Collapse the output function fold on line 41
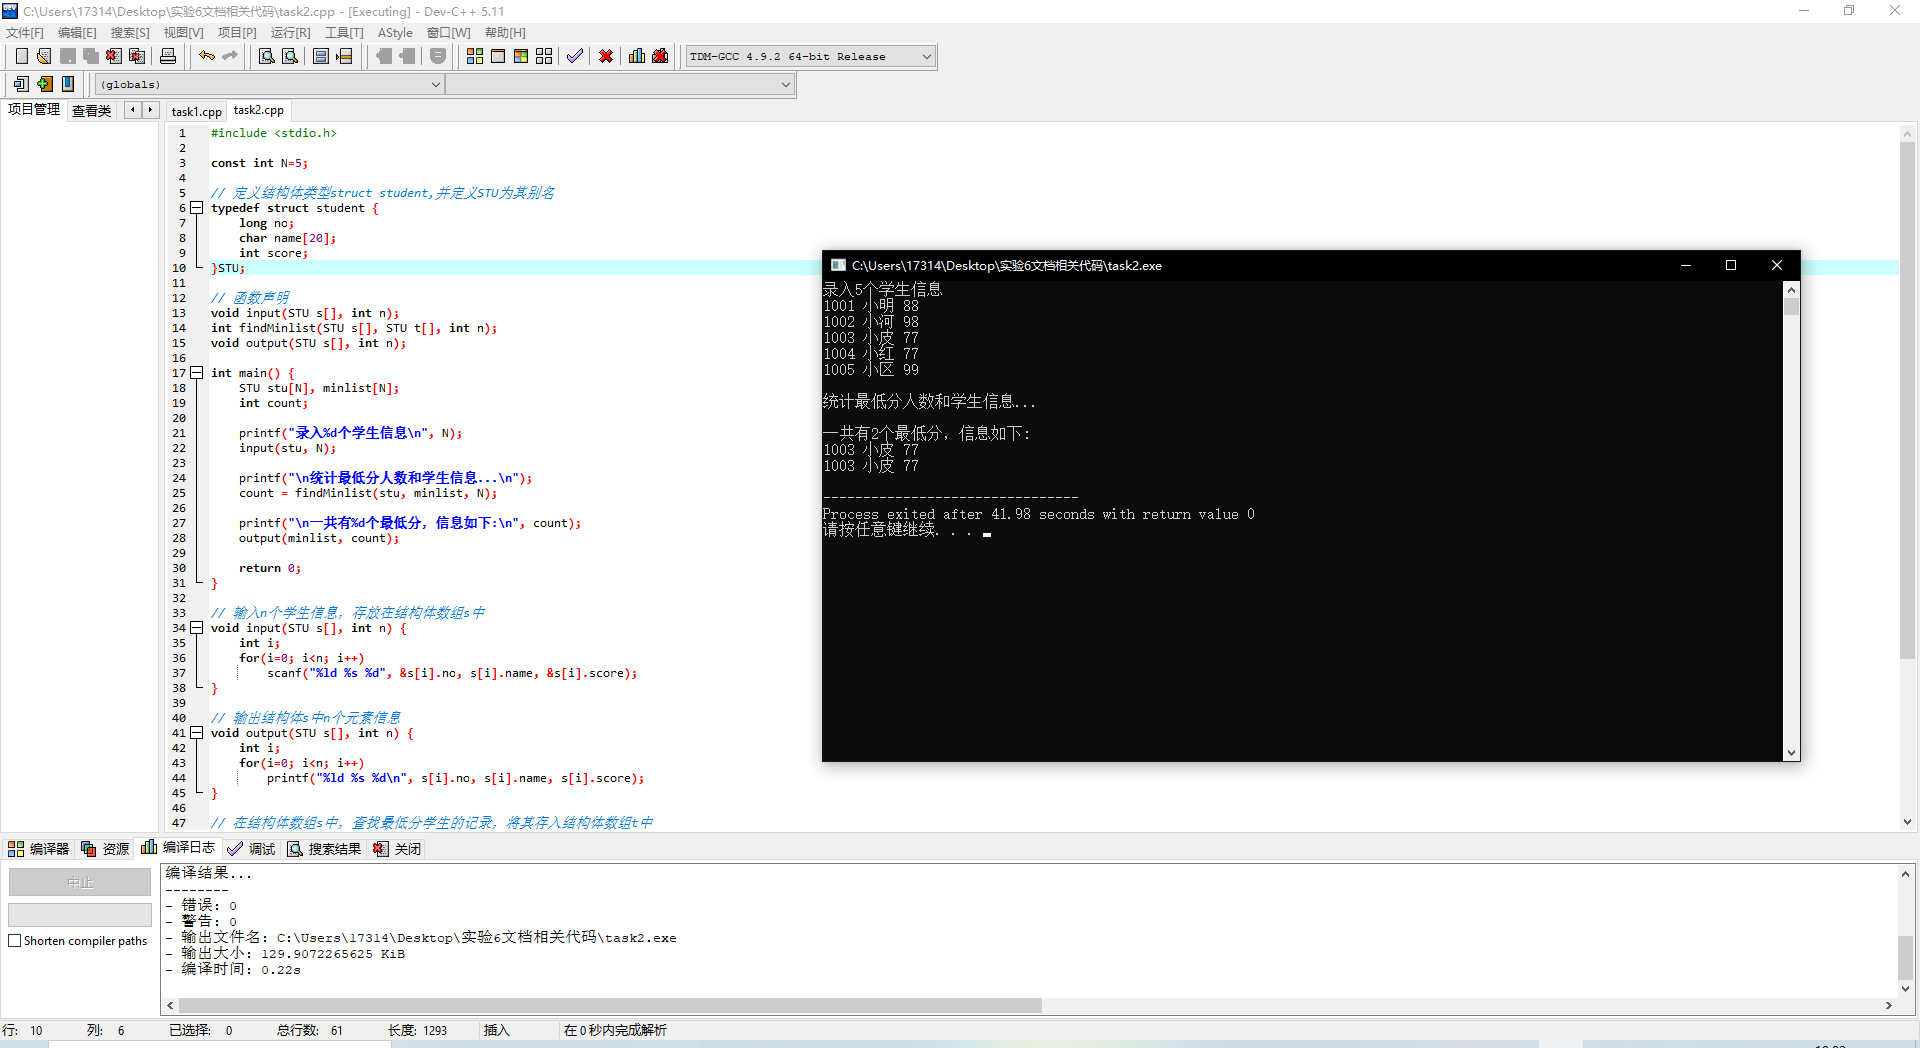 [197, 733]
